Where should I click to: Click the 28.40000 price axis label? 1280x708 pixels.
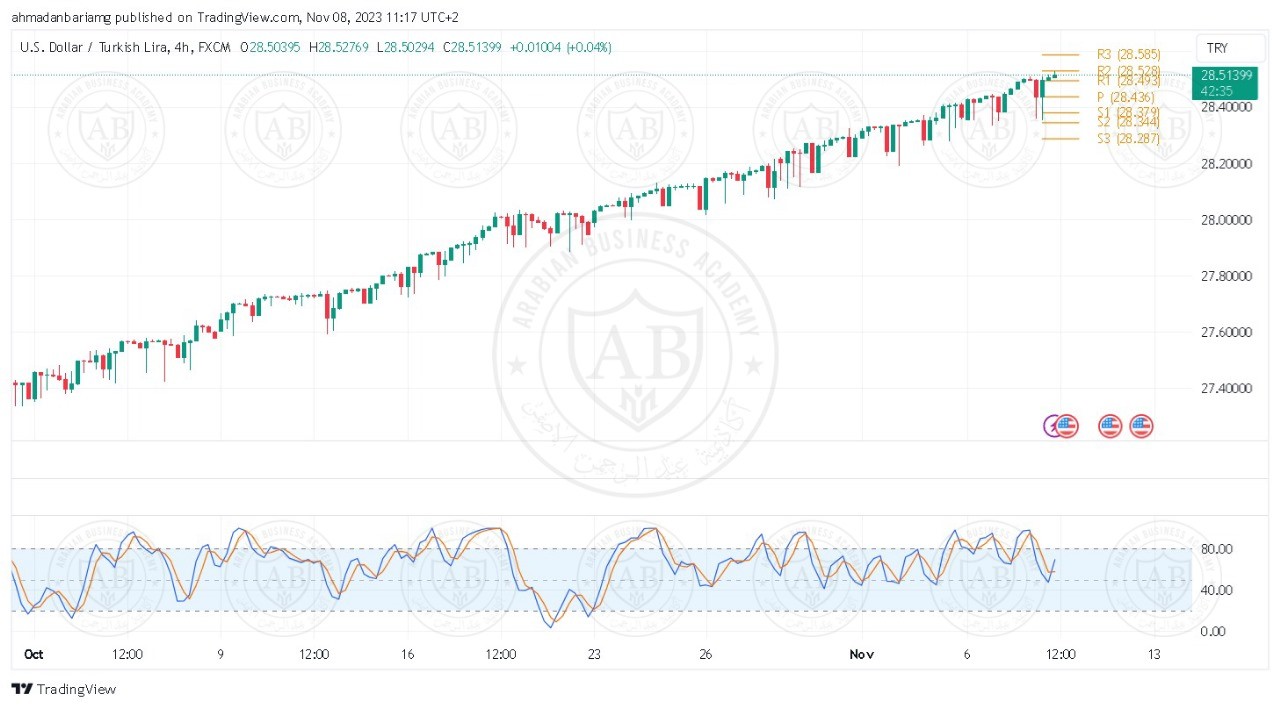tap(1225, 107)
